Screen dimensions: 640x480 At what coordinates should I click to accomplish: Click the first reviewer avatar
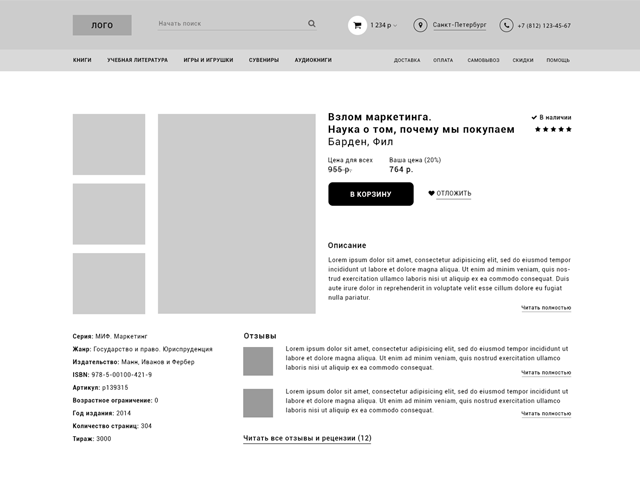tap(258, 361)
